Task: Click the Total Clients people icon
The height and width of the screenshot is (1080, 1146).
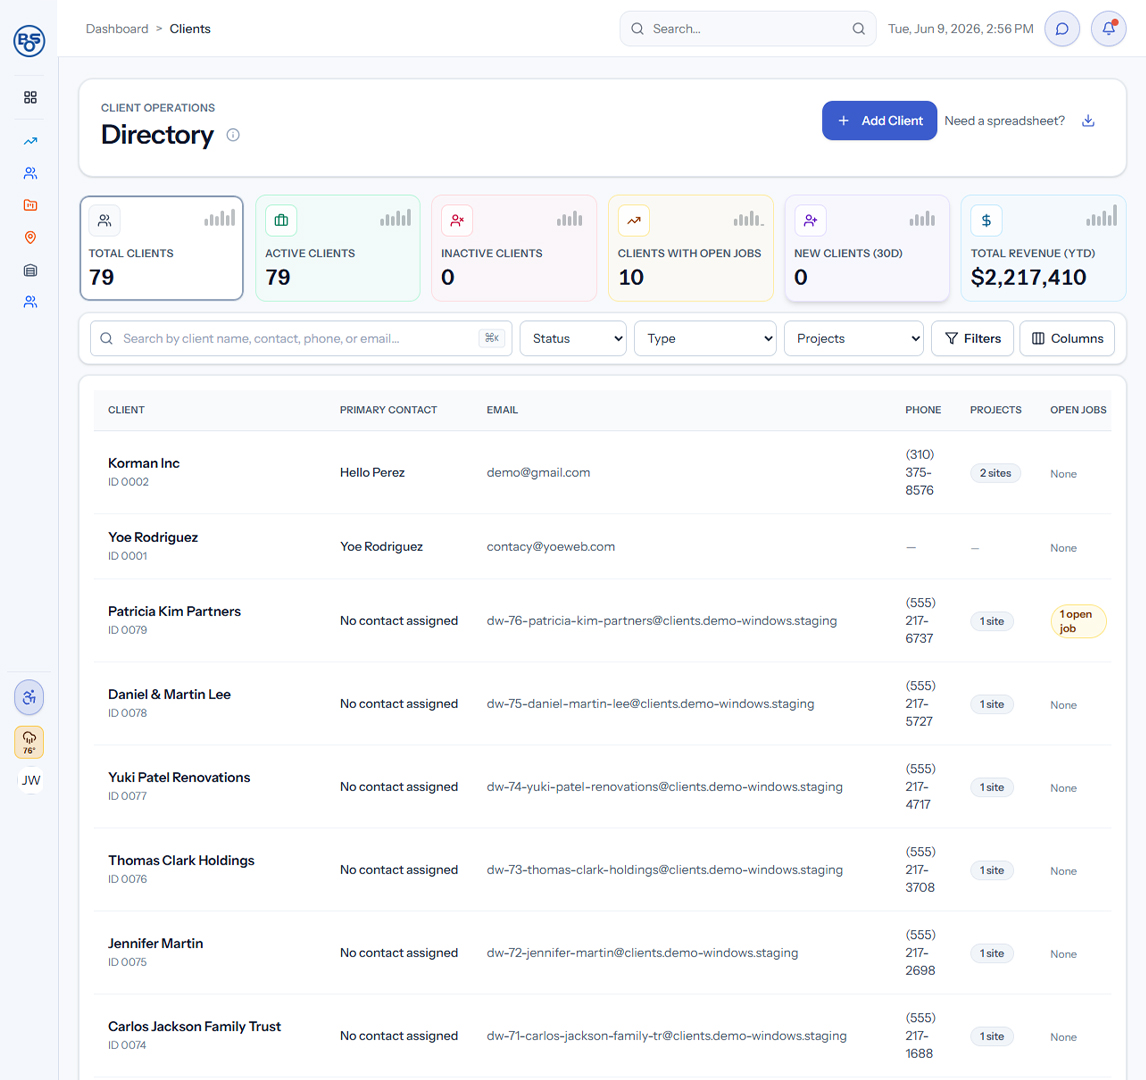Action: (x=105, y=220)
